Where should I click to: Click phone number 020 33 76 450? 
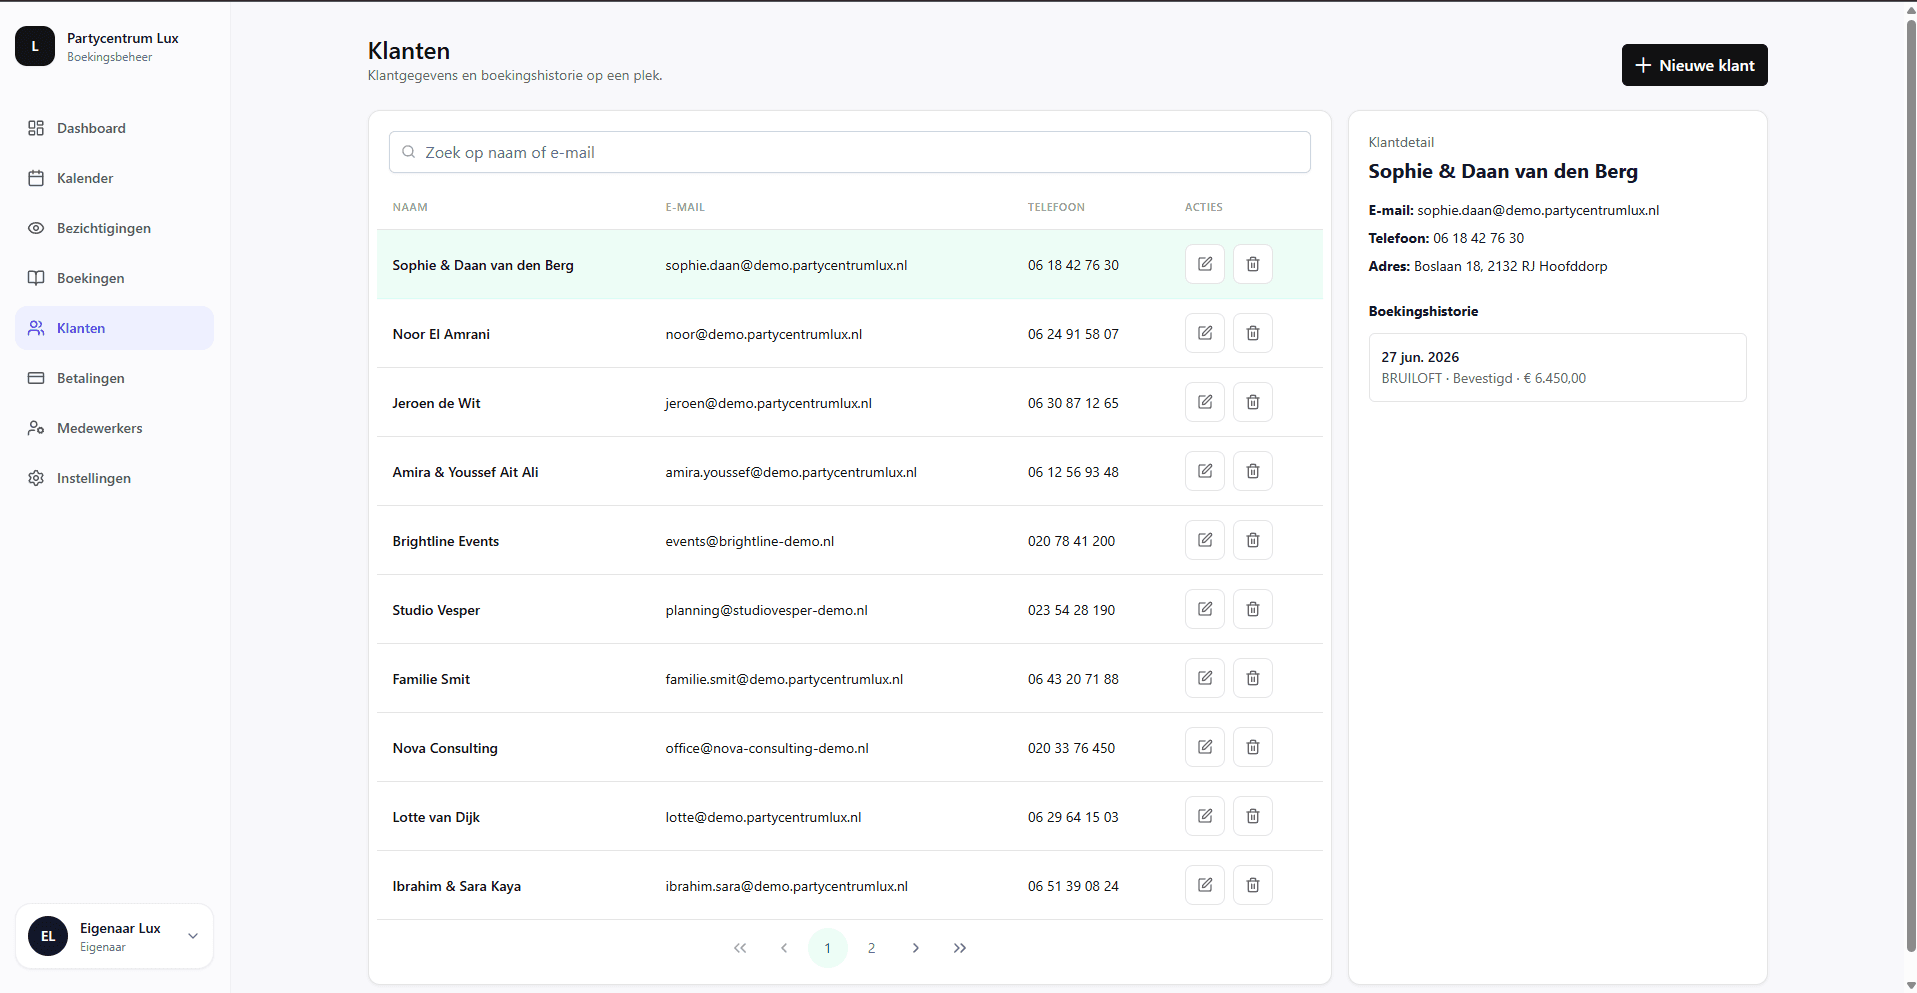[1071, 748]
